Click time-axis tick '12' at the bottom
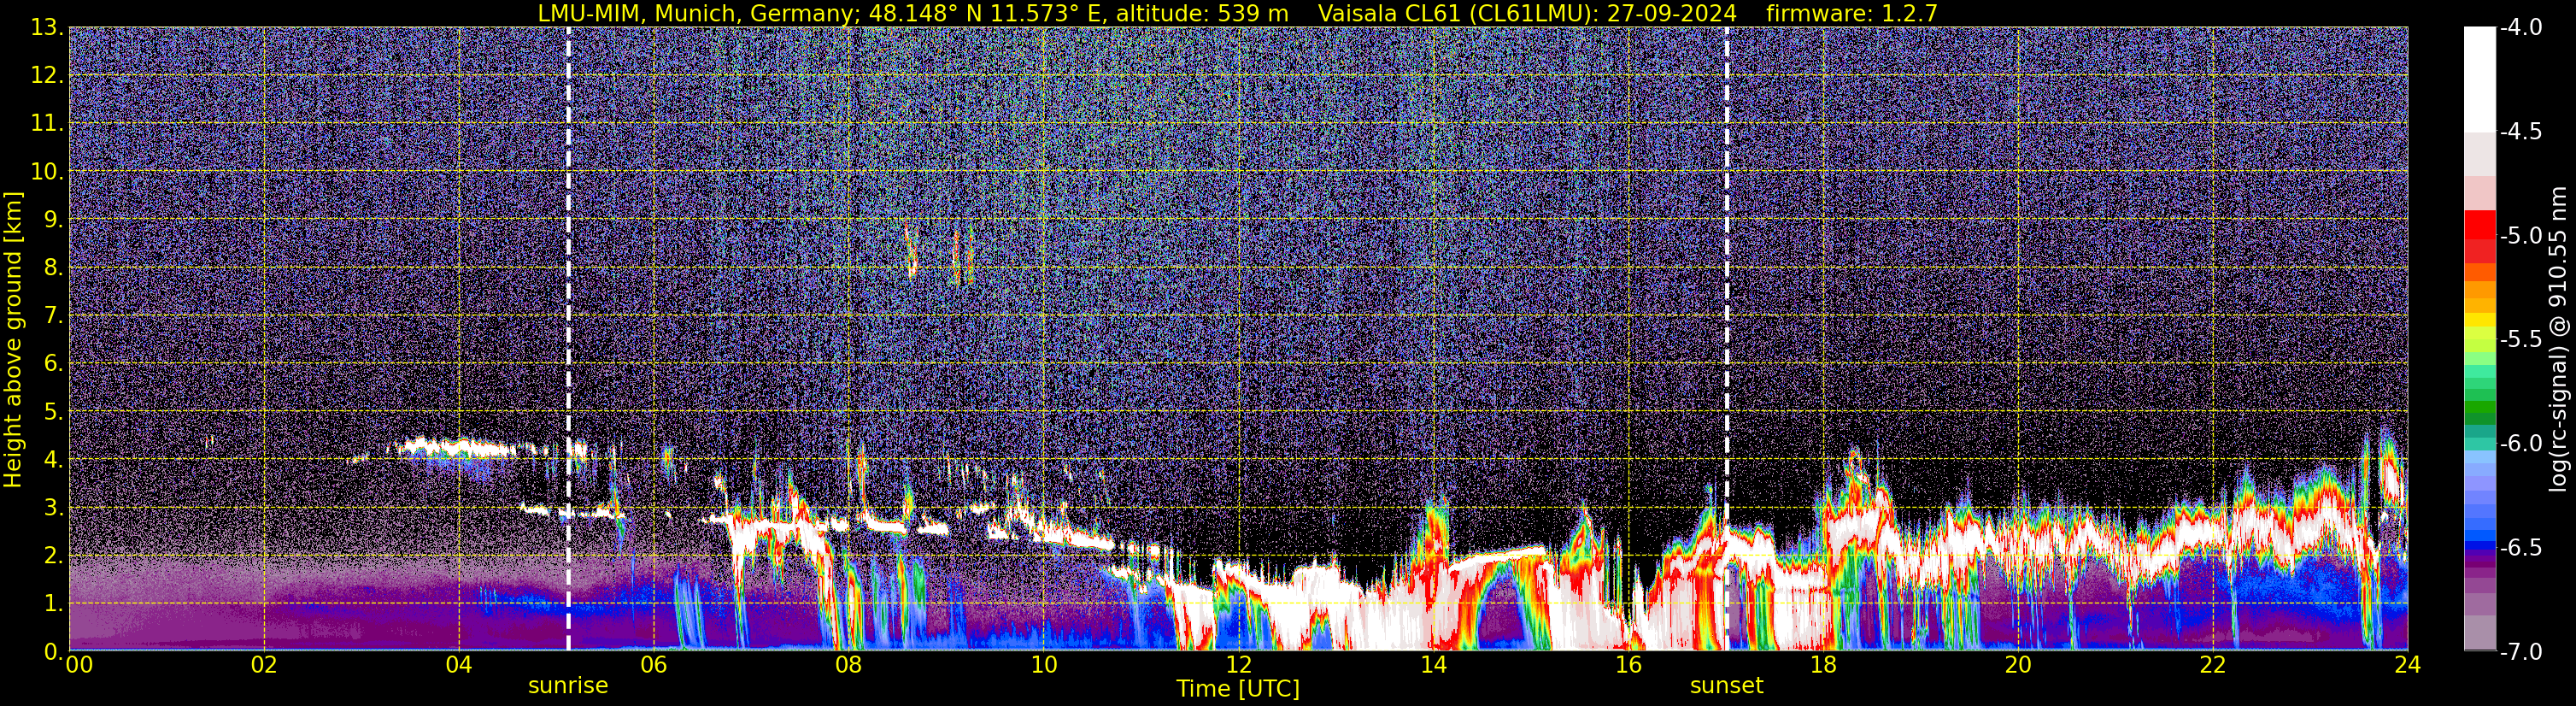Screen dimensions: 2576x706 coord(1238,666)
